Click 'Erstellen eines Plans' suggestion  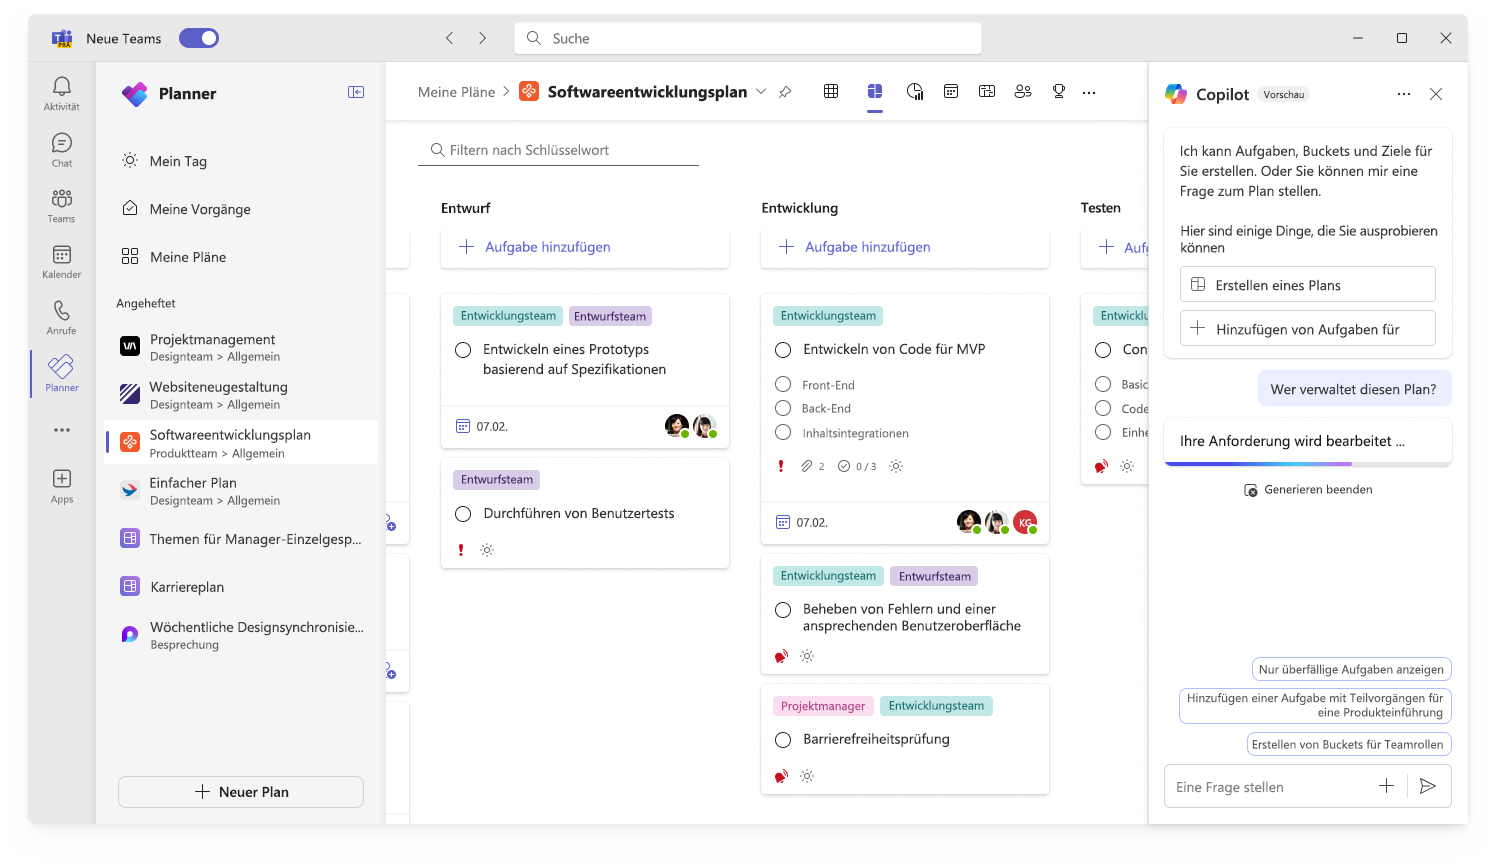[x=1308, y=284]
